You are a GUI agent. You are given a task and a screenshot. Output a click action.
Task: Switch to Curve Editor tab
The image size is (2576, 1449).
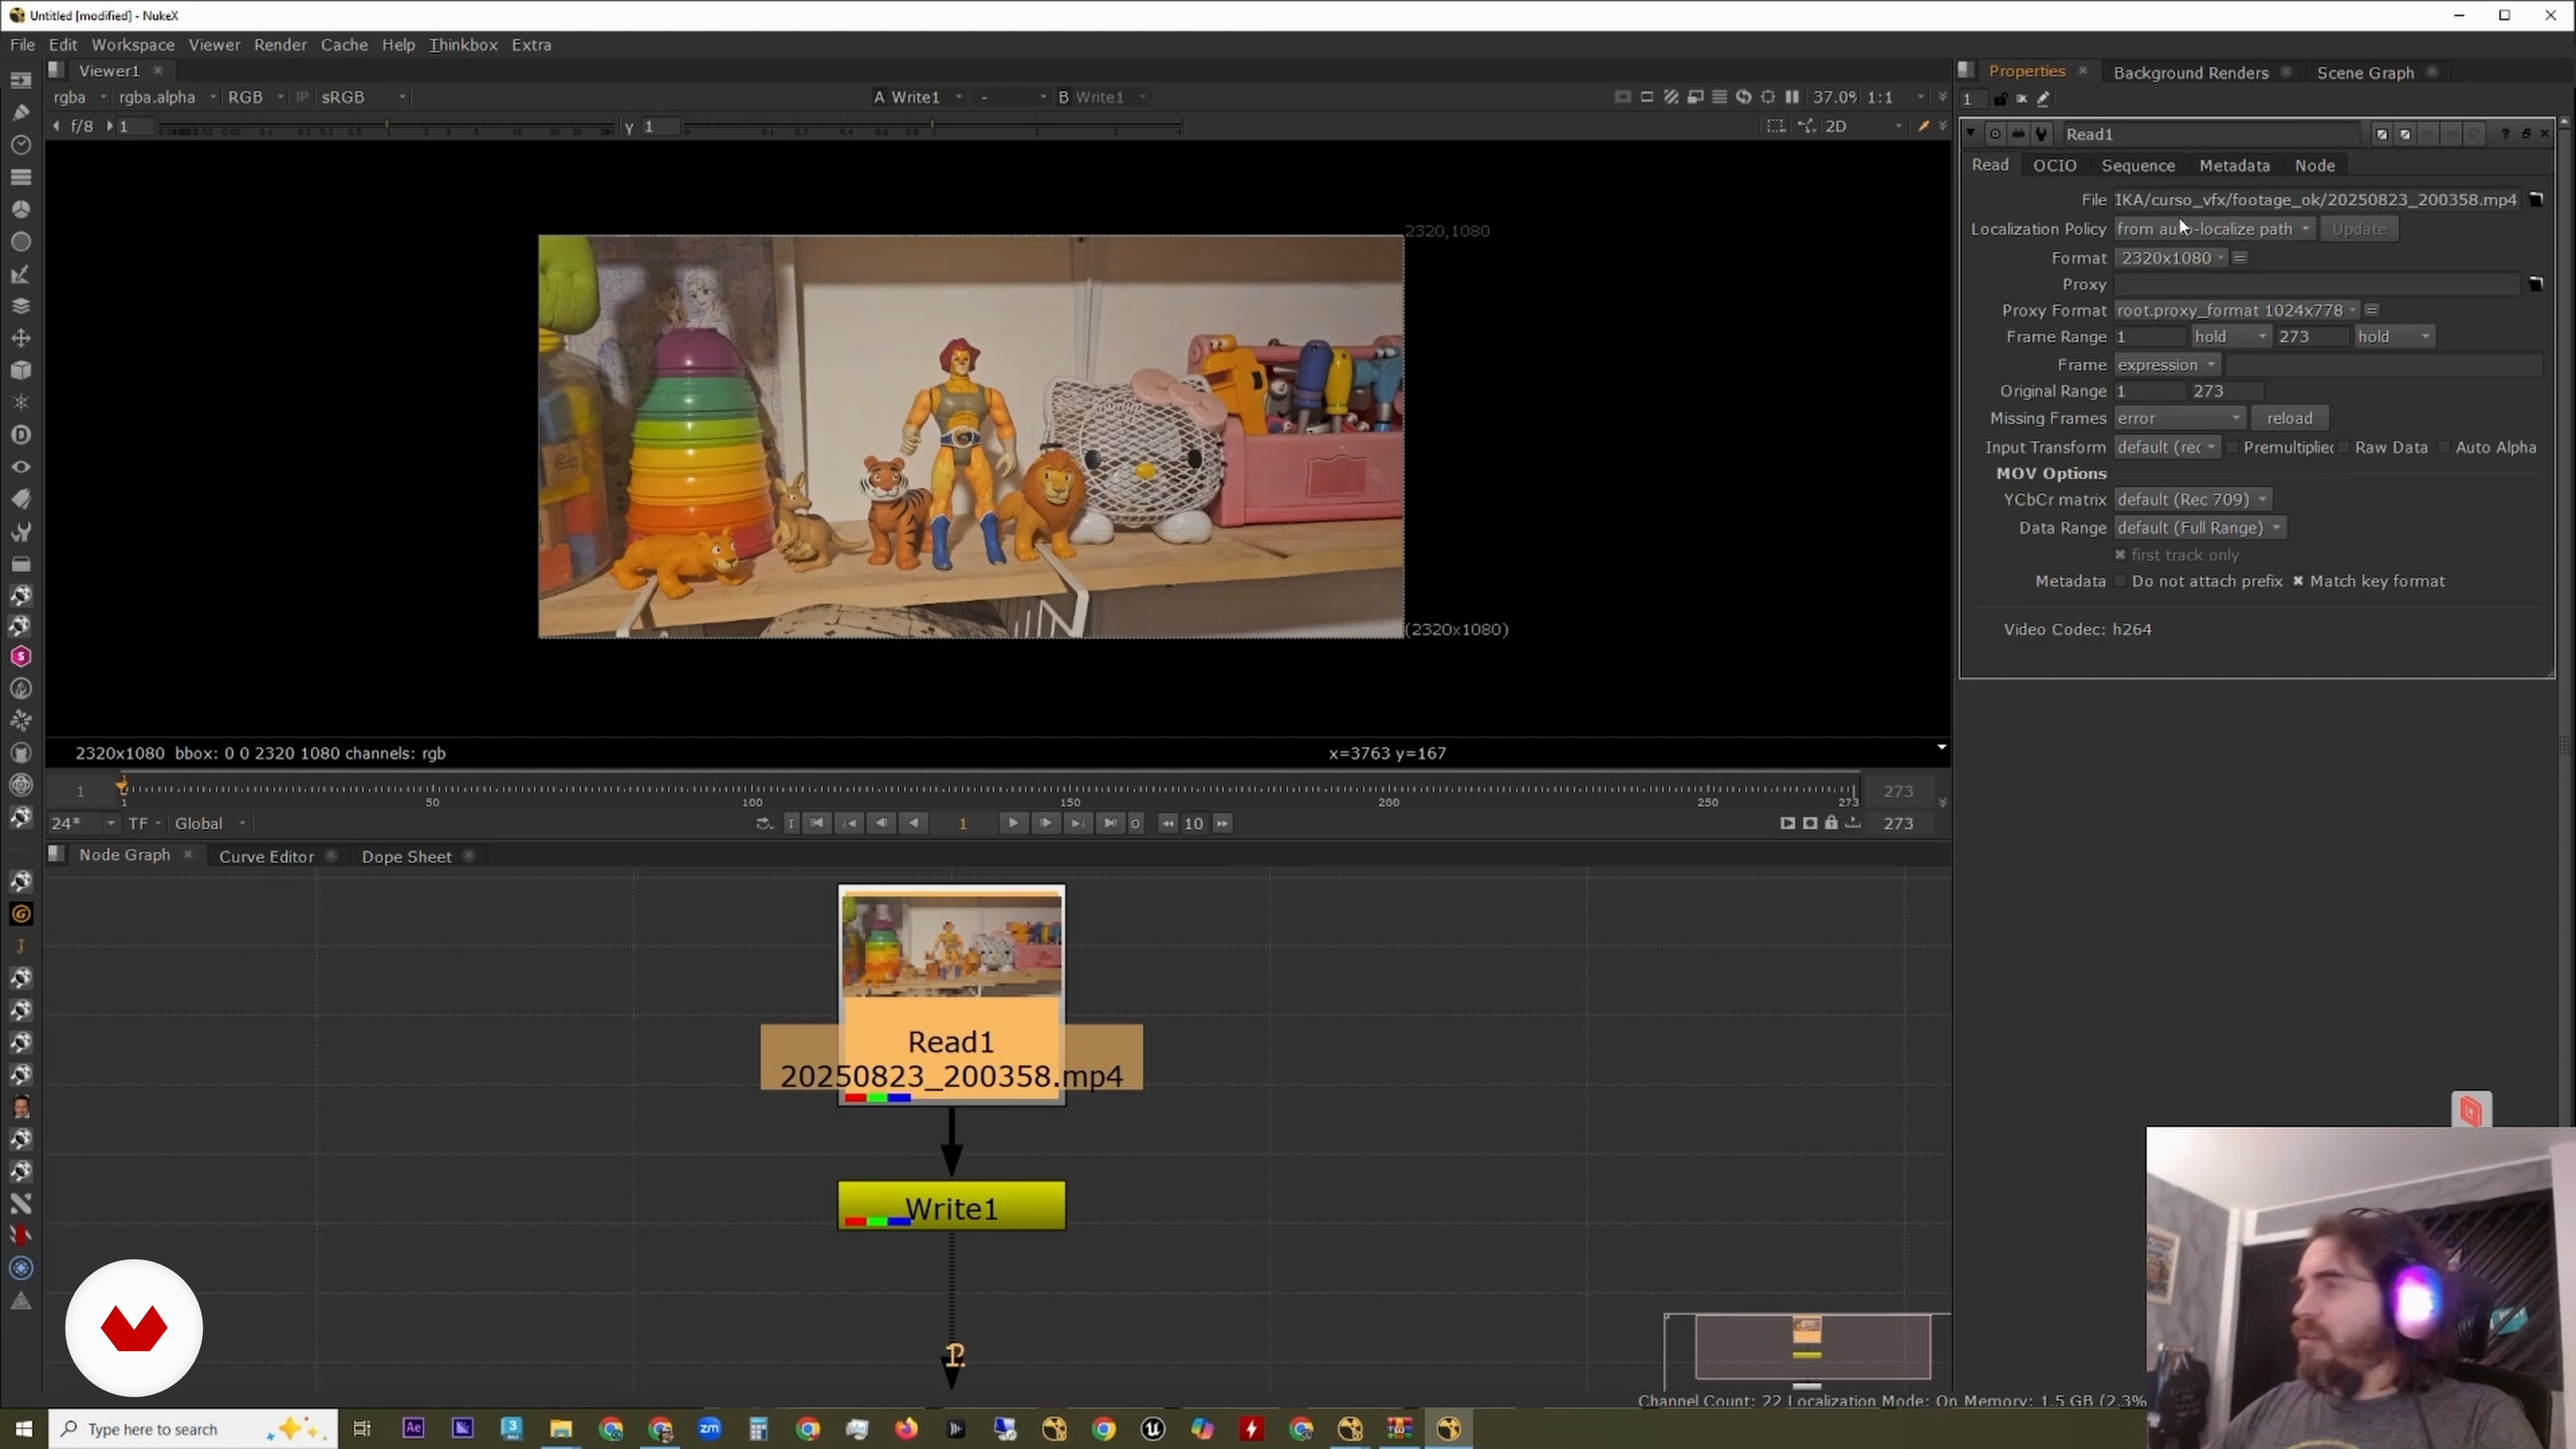point(266,857)
